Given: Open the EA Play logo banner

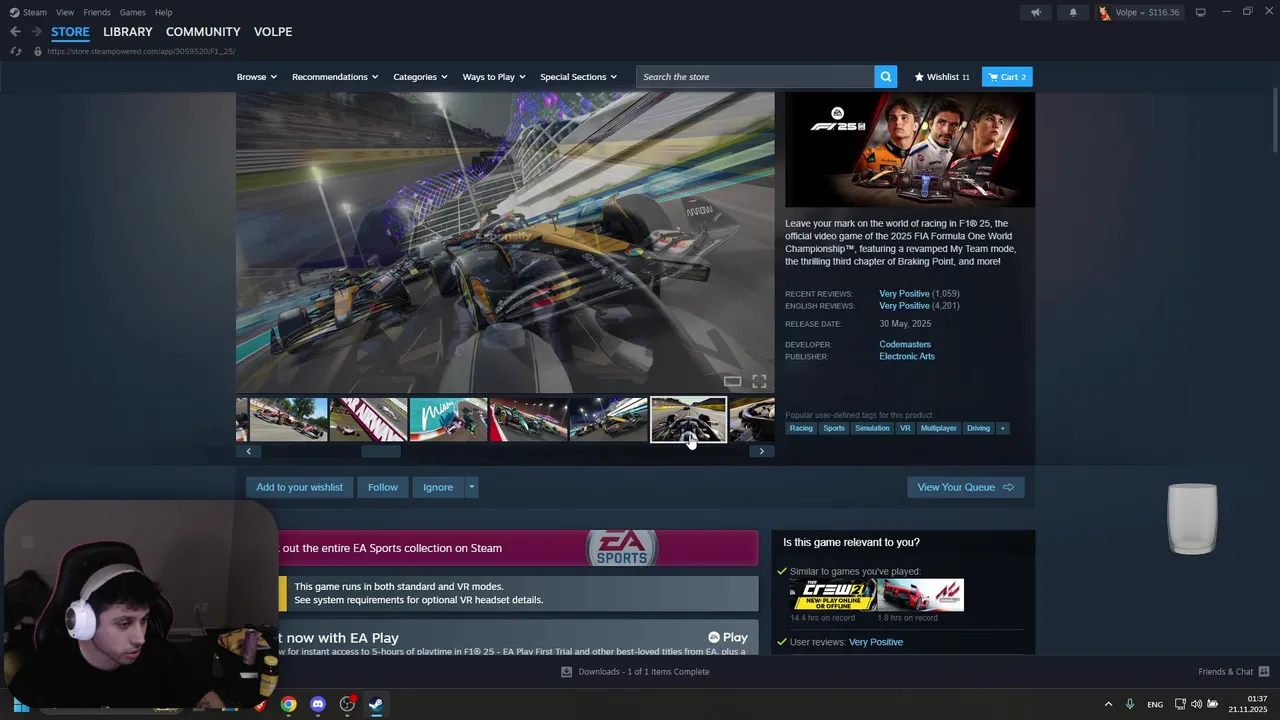Looking at the screenshot, I should tap(727, 637).
